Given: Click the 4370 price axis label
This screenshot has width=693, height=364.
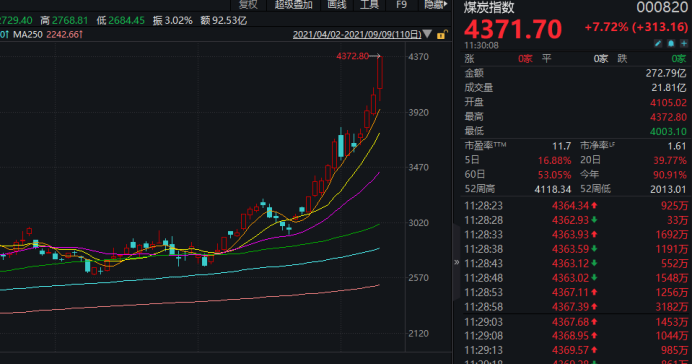Looking at the screenshot, I should click(418, 57).
